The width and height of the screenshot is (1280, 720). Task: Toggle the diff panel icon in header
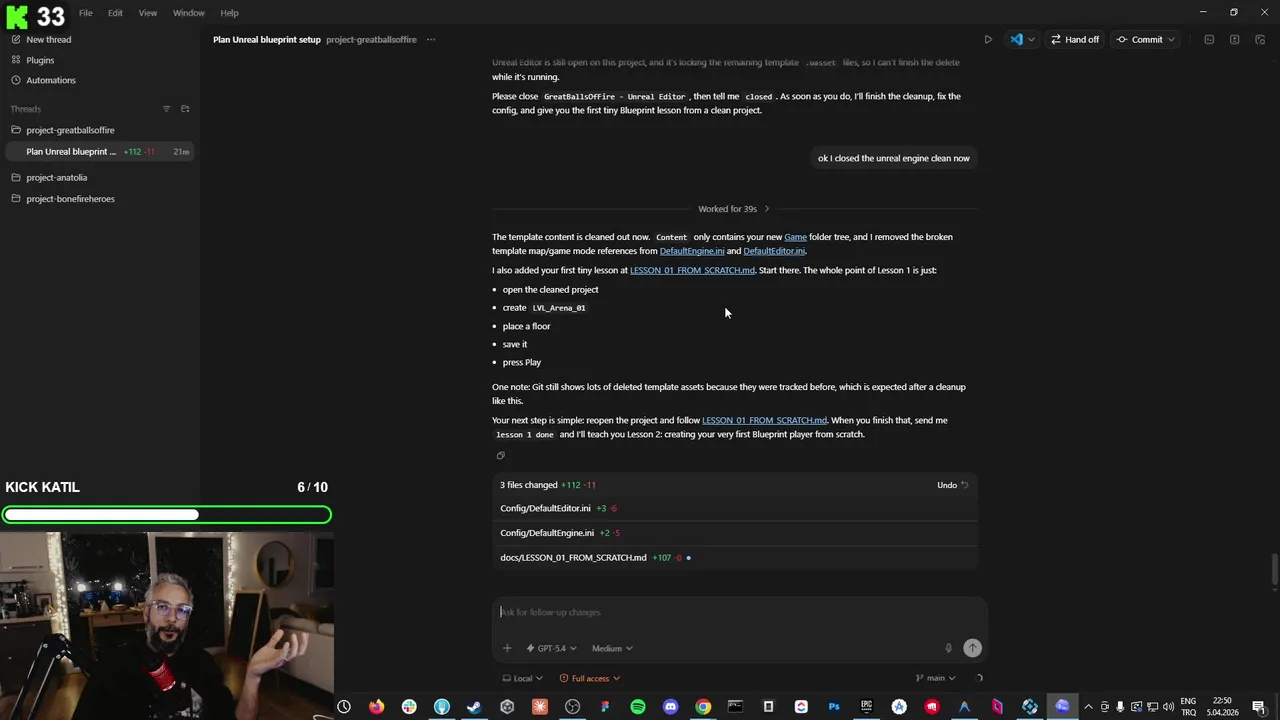tap(1234, 40)
